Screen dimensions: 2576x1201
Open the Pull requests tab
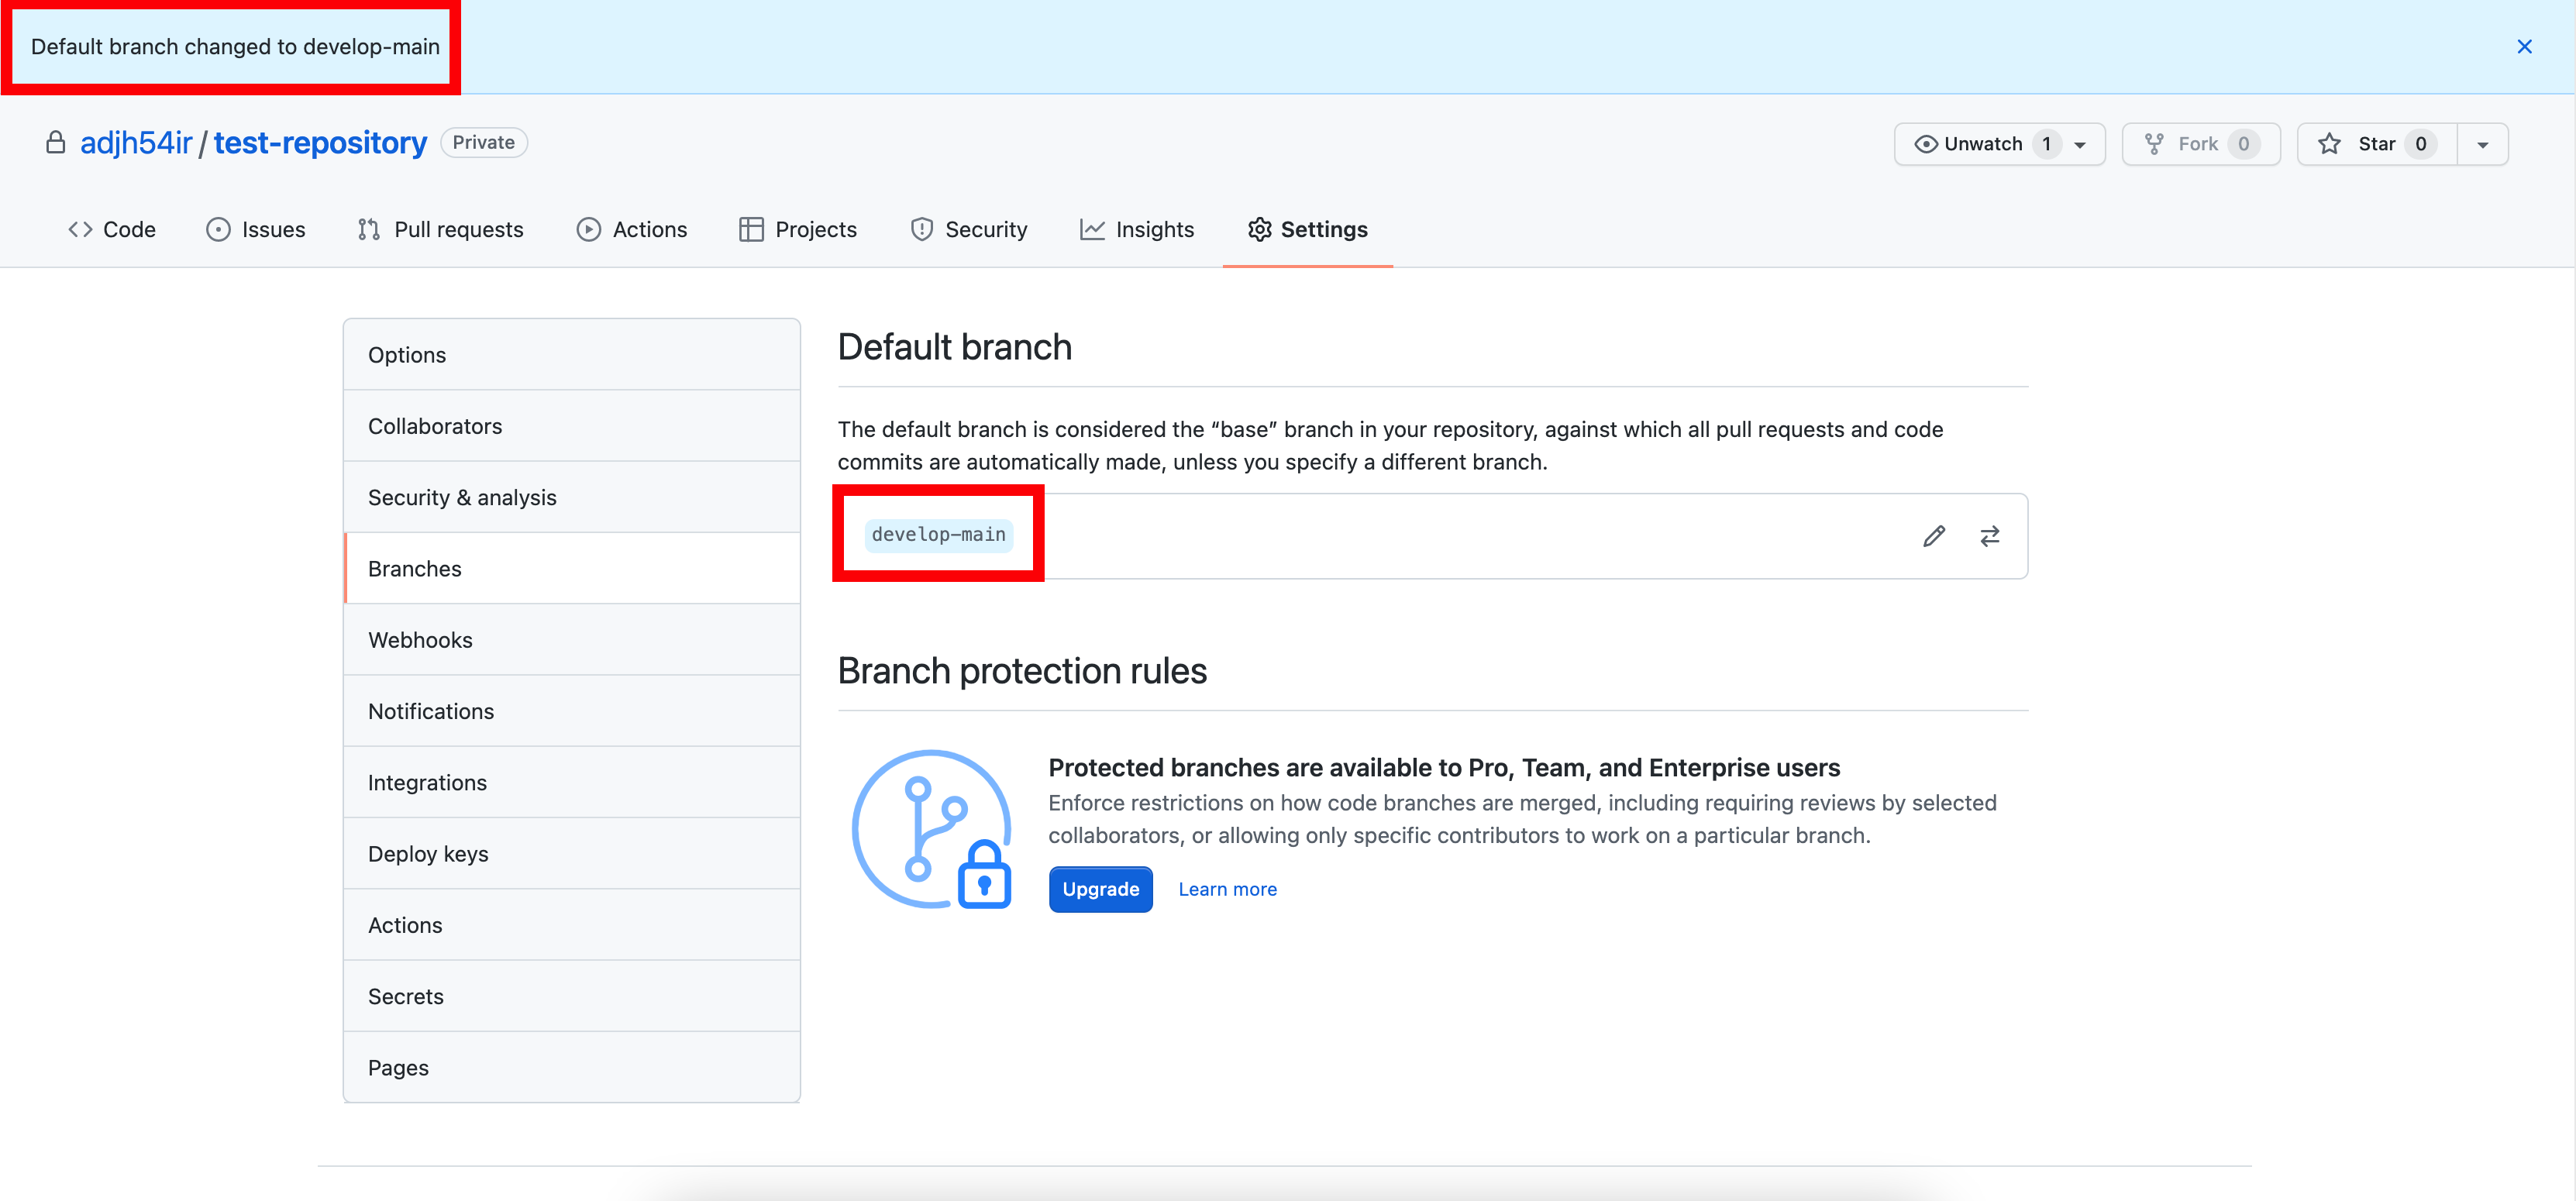click(x=440, y=229)
